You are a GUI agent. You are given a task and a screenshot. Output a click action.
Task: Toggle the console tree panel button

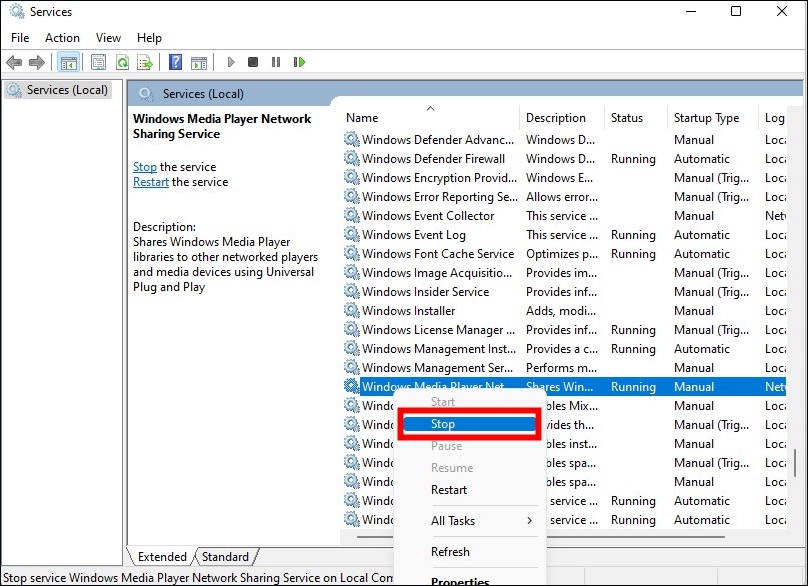[x=68, y=62]
